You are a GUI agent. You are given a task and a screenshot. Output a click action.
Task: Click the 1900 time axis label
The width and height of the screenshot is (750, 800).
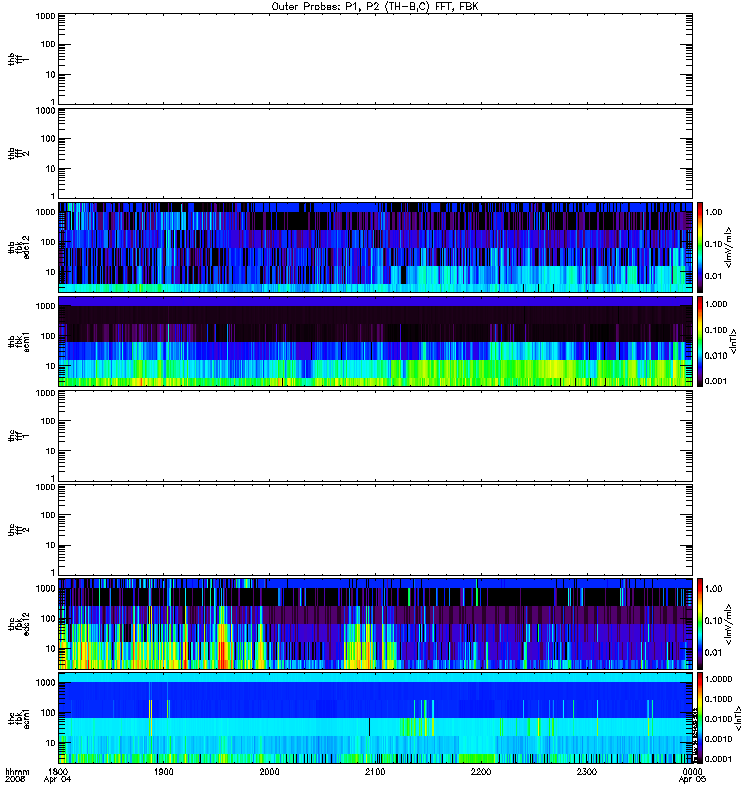163,771
